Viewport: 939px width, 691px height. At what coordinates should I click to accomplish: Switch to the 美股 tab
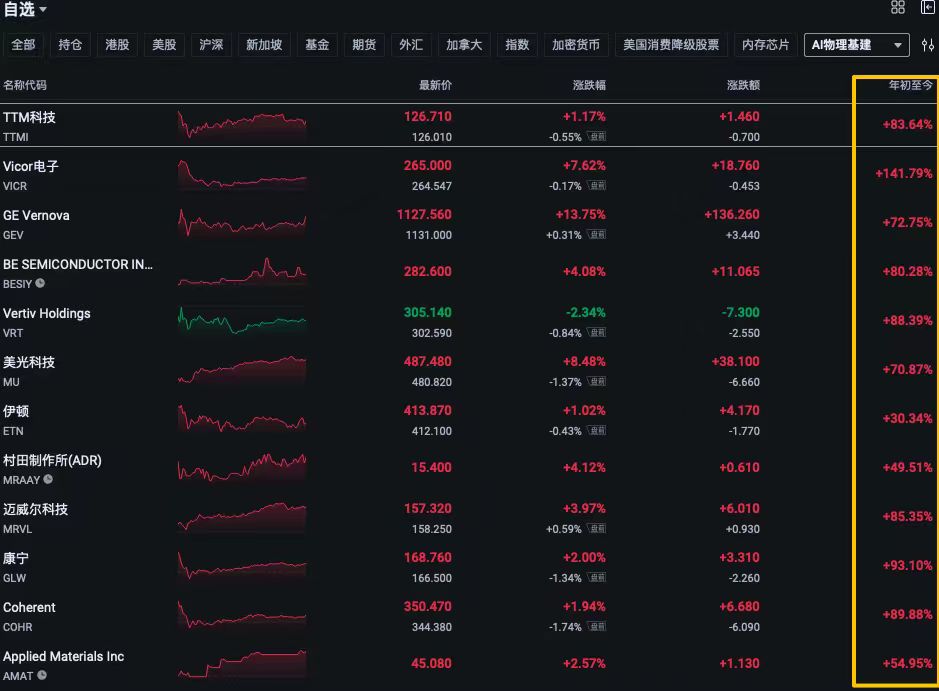coord(164,45)
